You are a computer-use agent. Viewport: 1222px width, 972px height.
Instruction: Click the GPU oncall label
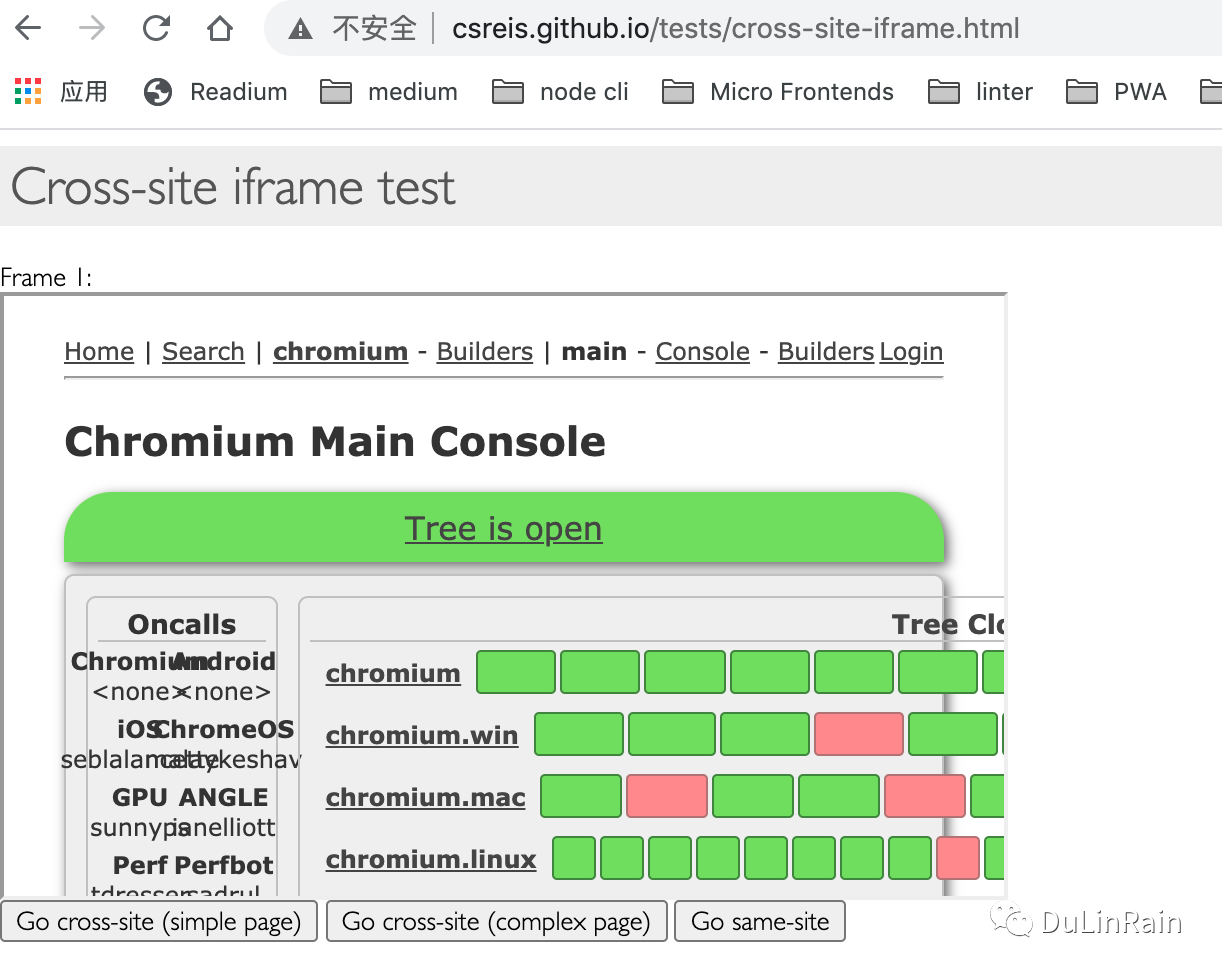(x=140, y=797)
